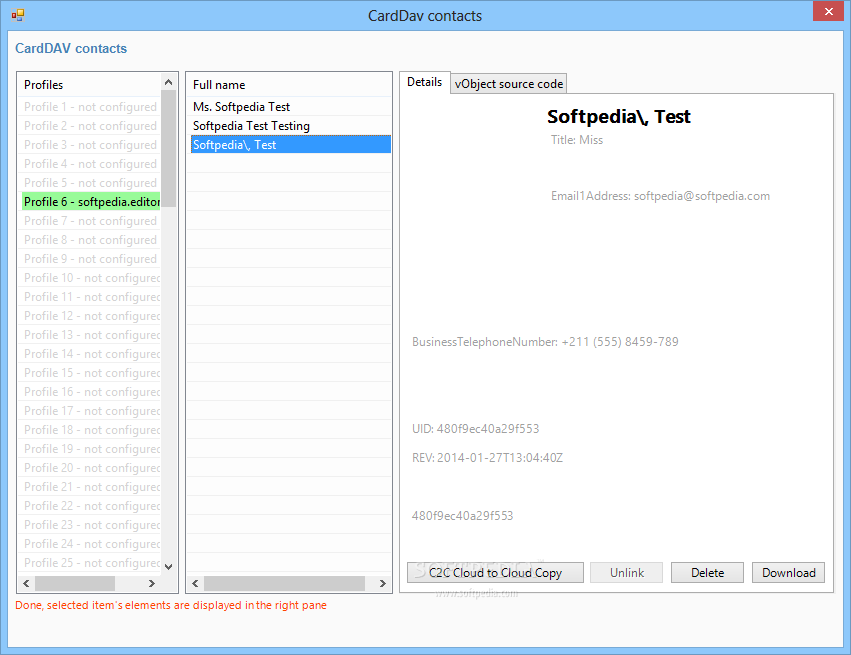Screen dimensions: 851x655
Task: Select Profile 11 - not configured
Action: pos(91,297)
